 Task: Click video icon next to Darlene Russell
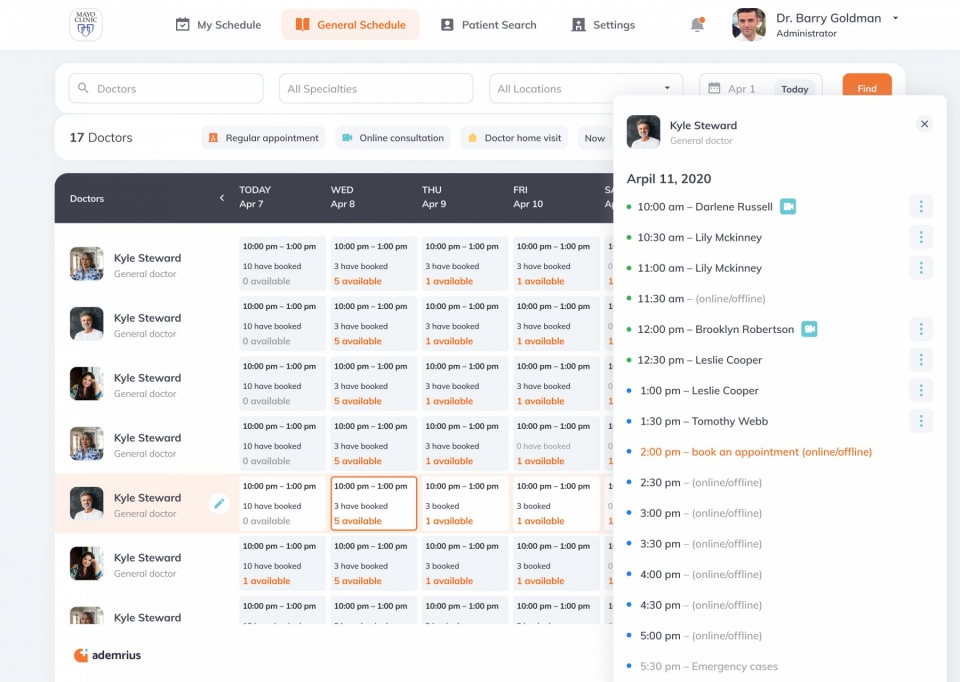click(x=788, y=207)
